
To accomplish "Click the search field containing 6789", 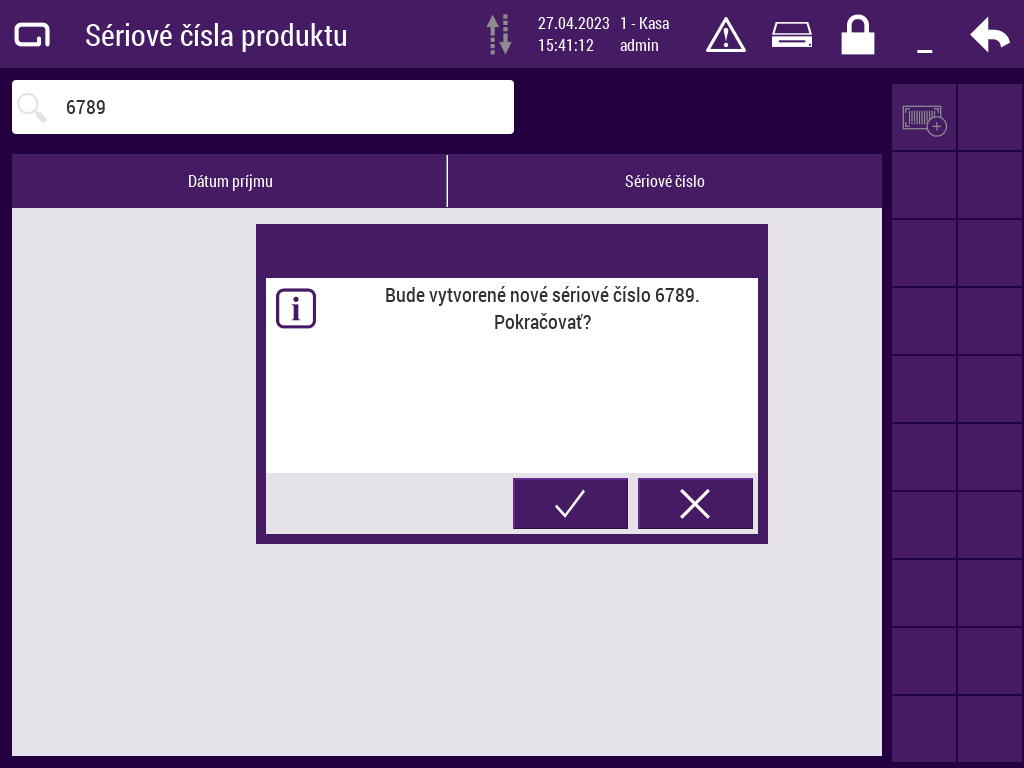I will tap(280, 107).
